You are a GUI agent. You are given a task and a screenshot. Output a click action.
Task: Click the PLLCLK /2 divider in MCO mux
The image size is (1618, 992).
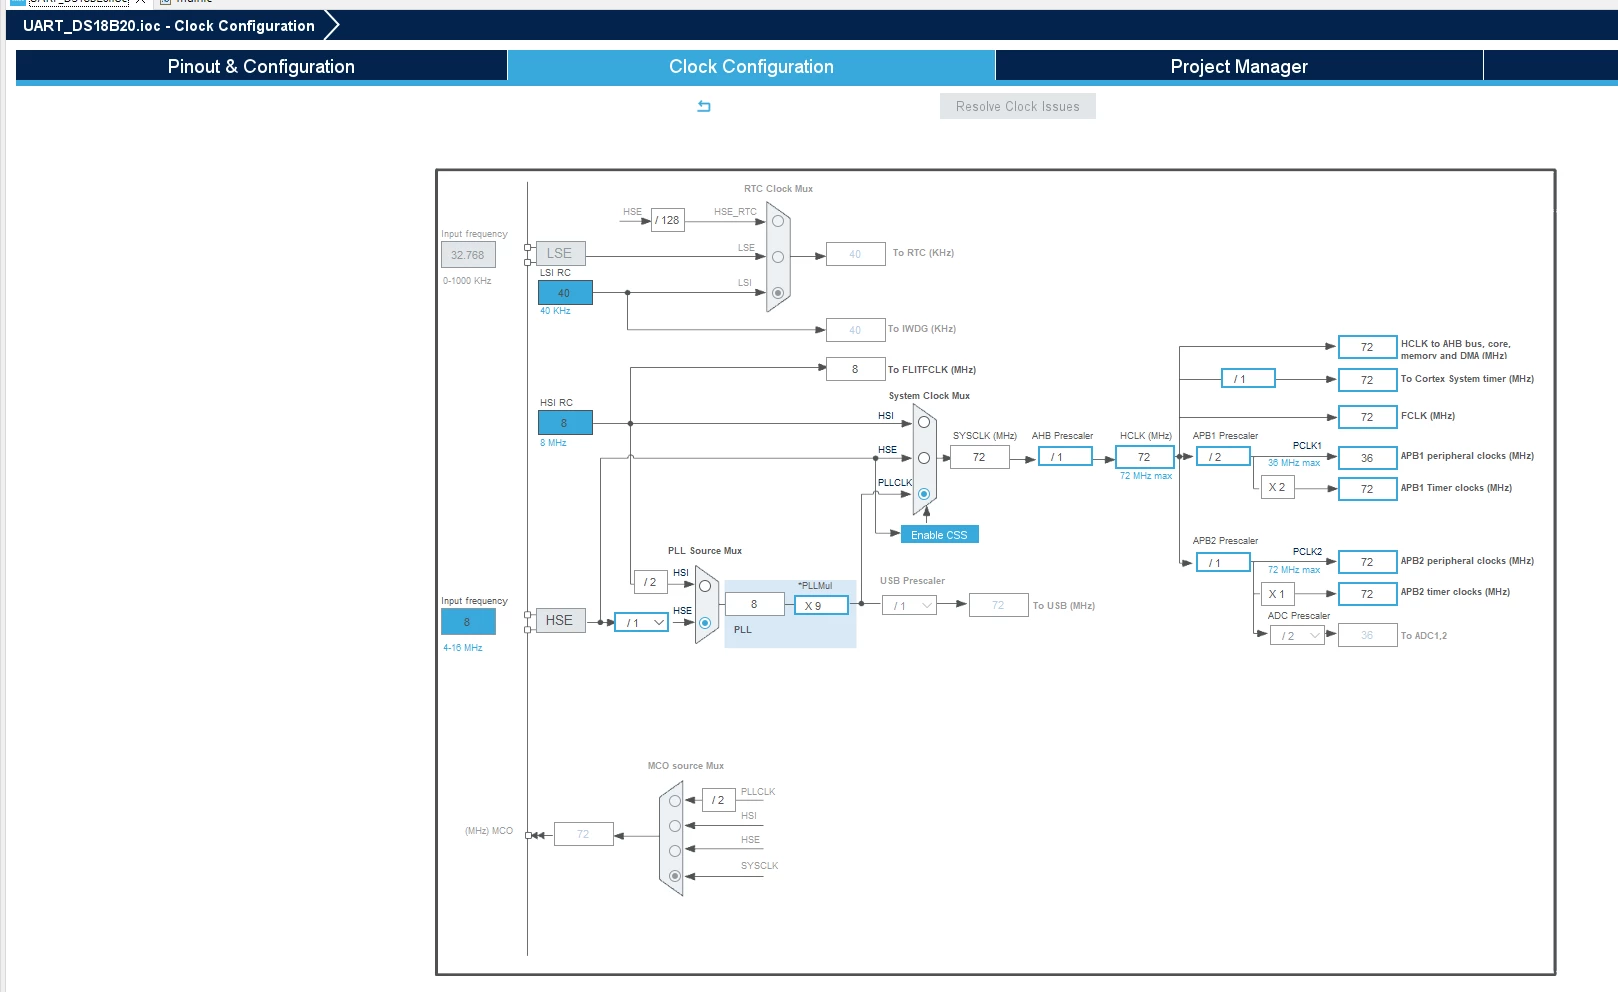[718, 800]
